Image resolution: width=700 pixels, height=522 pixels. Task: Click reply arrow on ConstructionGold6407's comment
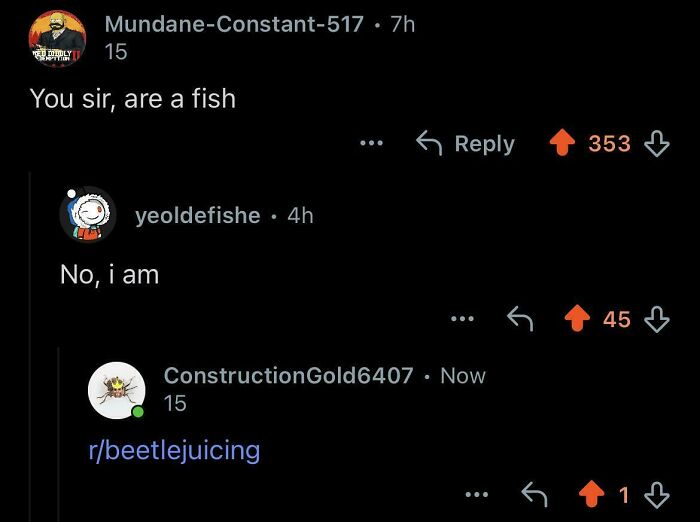tap(535, 494)
